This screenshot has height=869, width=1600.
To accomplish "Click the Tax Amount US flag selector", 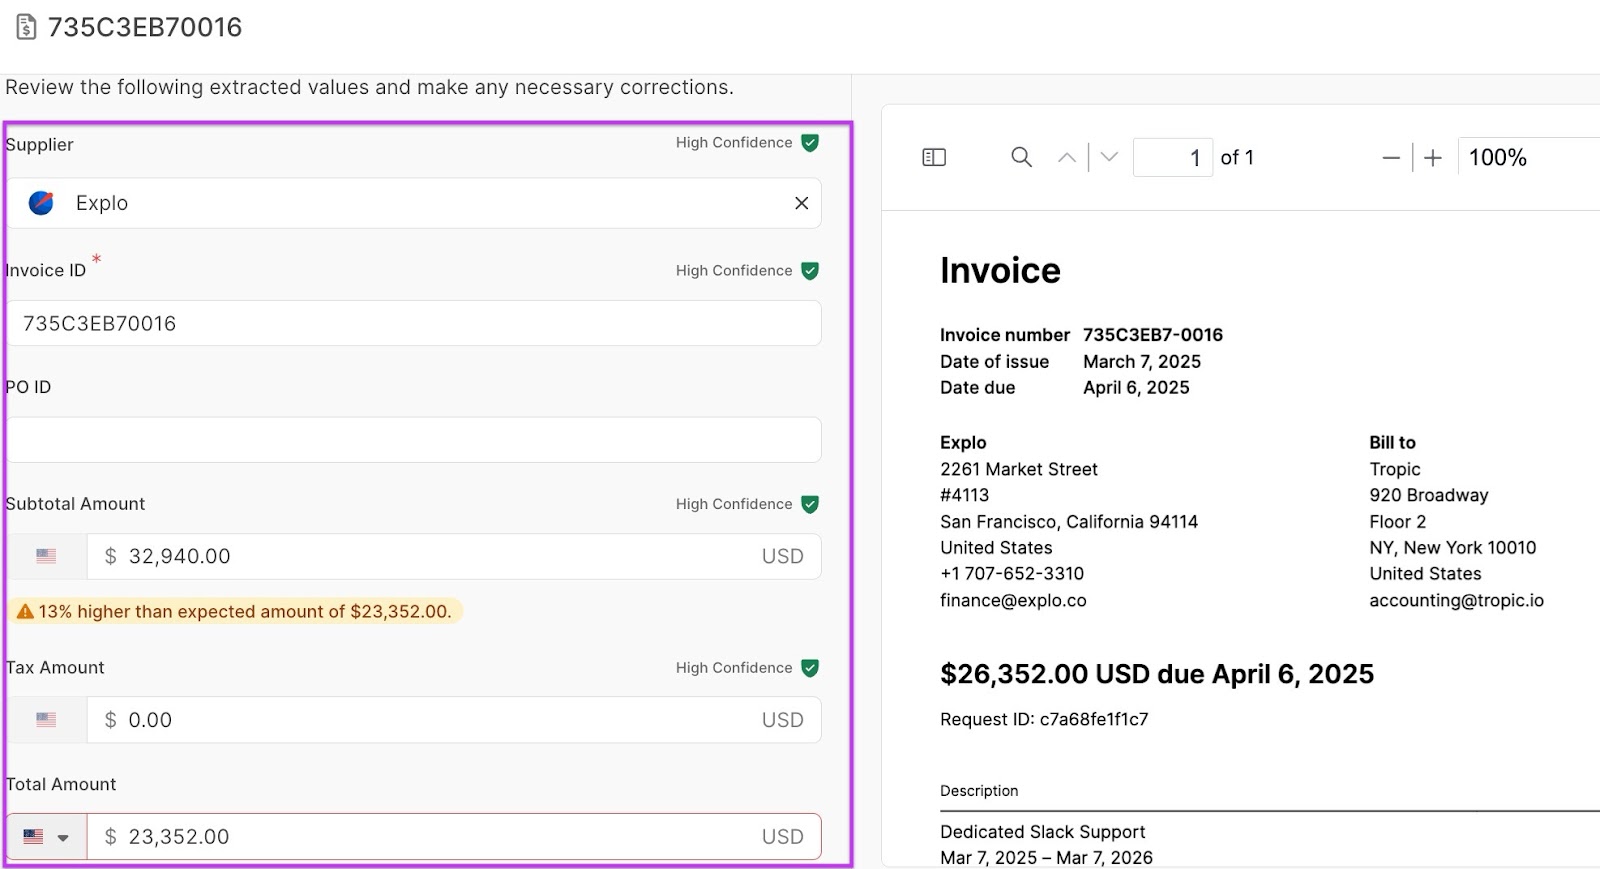I will [46, 720].
